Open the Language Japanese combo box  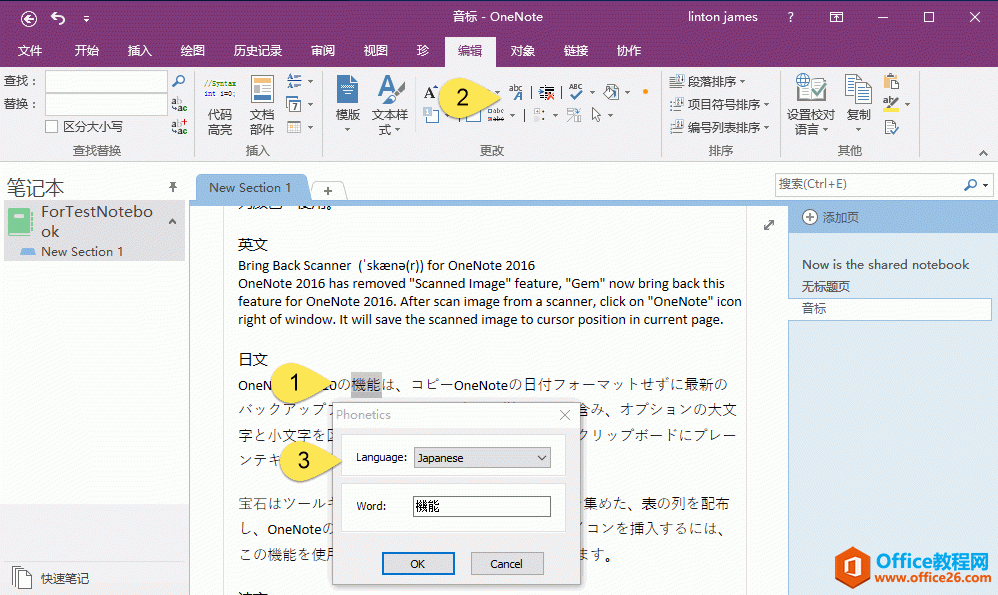(482, 458)
